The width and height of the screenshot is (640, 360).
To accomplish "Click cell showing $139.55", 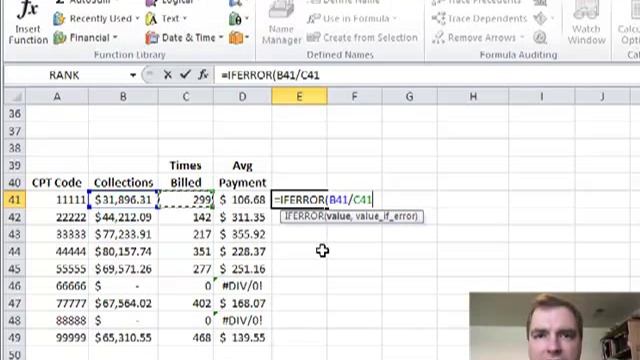I will click(x=242, y=338).
